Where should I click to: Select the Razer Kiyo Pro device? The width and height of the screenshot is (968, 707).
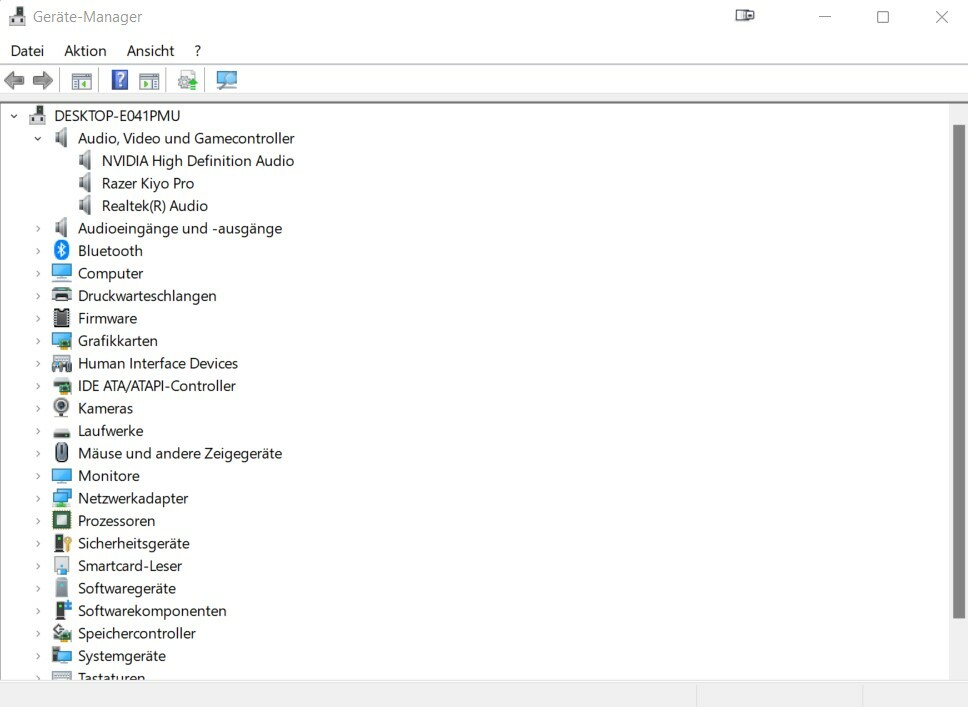tap(148, 183)
